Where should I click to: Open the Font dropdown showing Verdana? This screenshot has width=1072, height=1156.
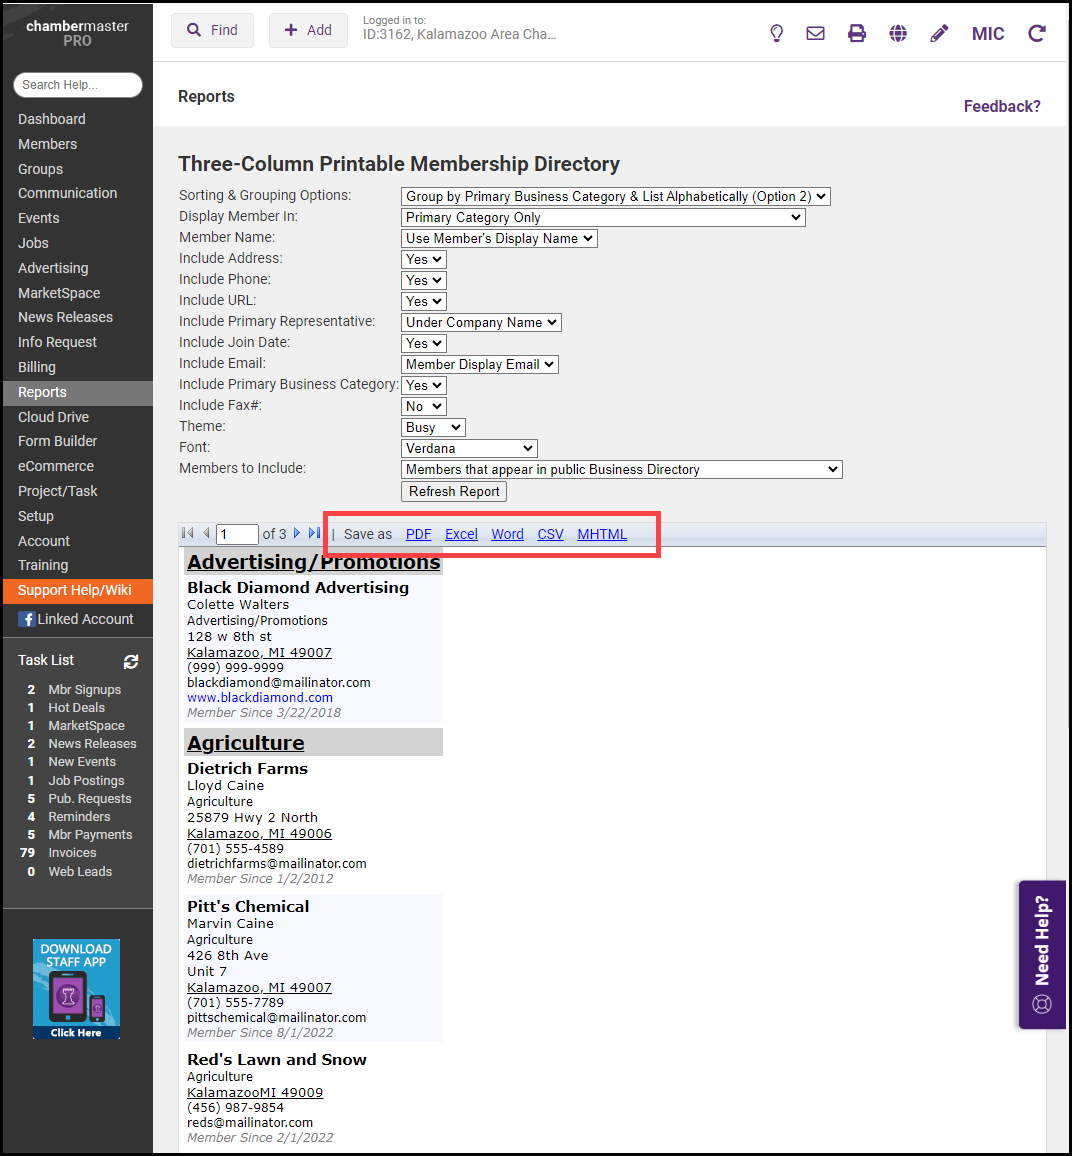click(x=469, y=449)
